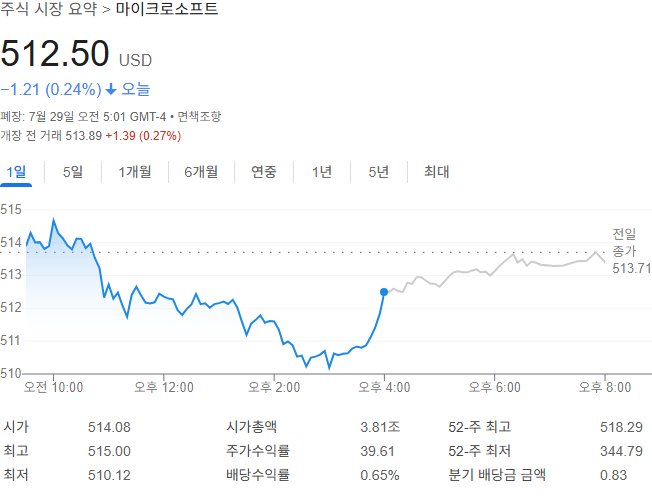The width and height of the screenshot is (652, 501).
Task: Click the 최저 value 510.12
Action: [x=109, y=475]
